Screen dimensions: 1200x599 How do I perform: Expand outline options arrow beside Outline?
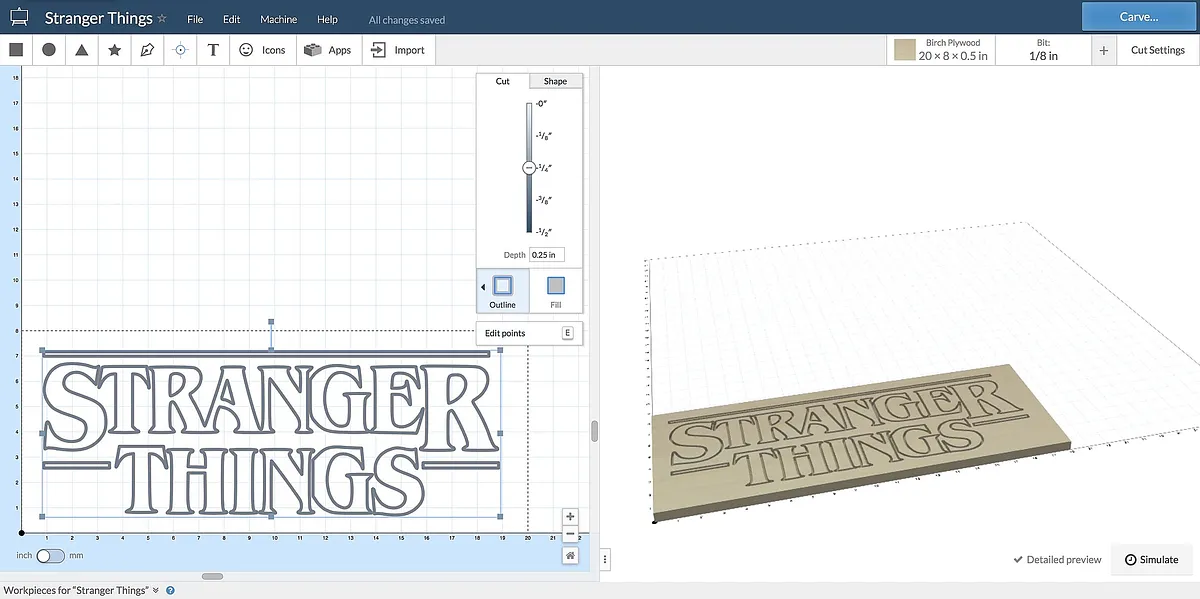483,287
